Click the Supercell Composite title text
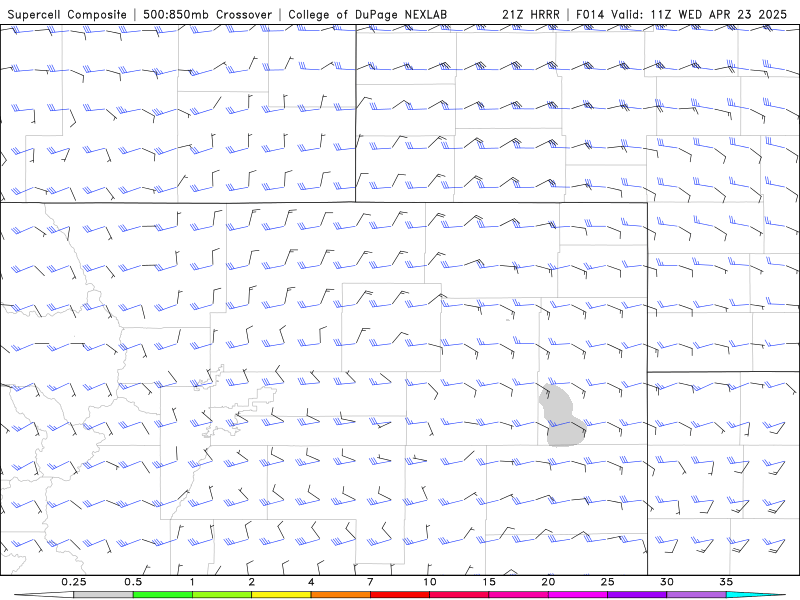 coord(67,14)
